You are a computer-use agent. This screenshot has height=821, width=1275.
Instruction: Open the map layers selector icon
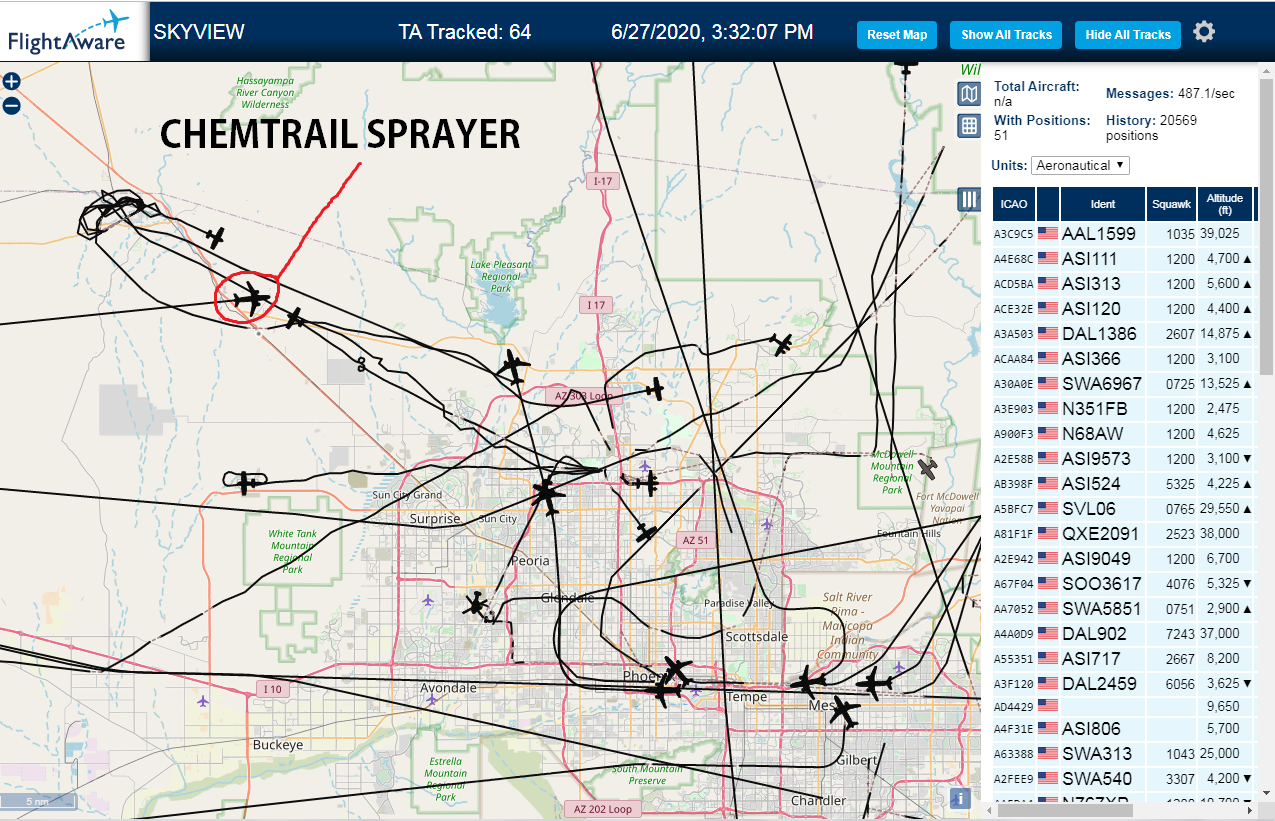968,94
